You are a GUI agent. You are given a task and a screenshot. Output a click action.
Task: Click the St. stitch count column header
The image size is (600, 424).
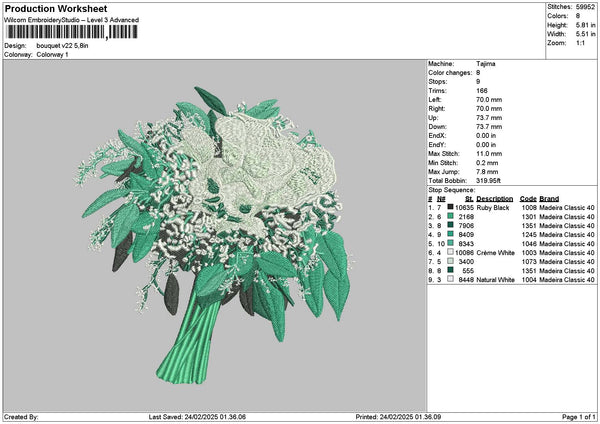tap(469, 198)
